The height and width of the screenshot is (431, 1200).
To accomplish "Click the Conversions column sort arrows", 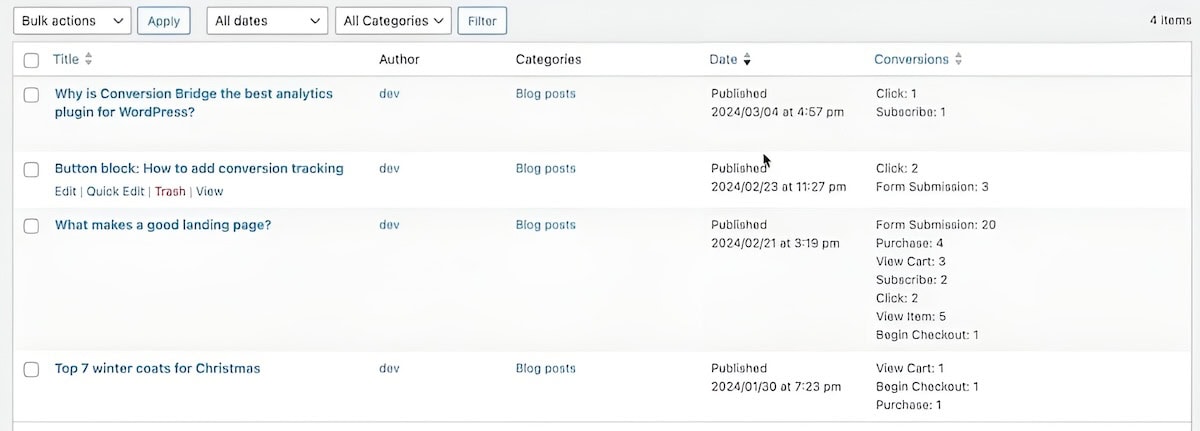I will pos(958,59).
